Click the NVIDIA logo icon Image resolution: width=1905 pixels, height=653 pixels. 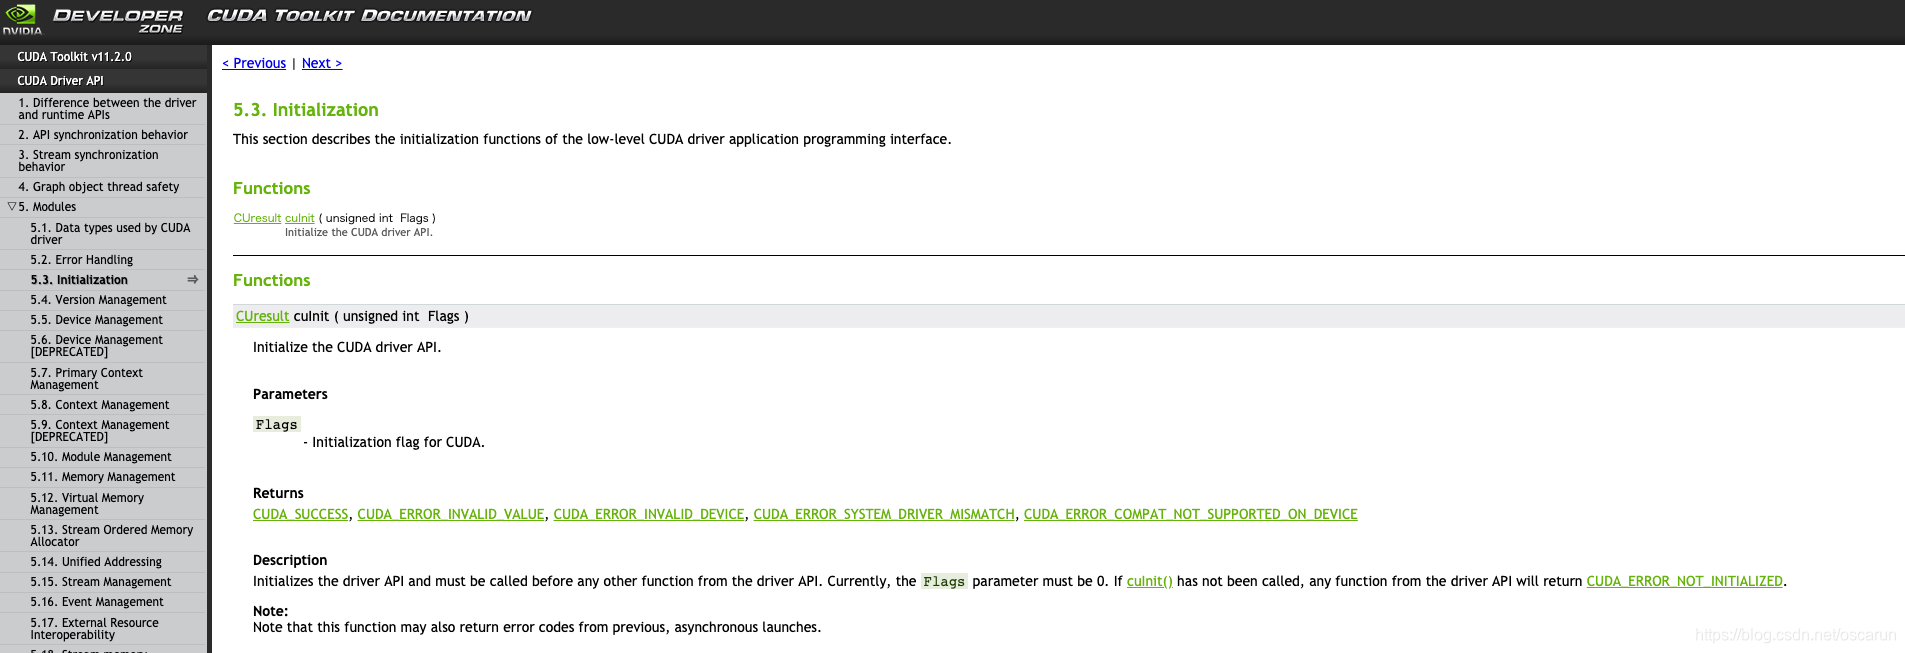click(x=21, y=17)
